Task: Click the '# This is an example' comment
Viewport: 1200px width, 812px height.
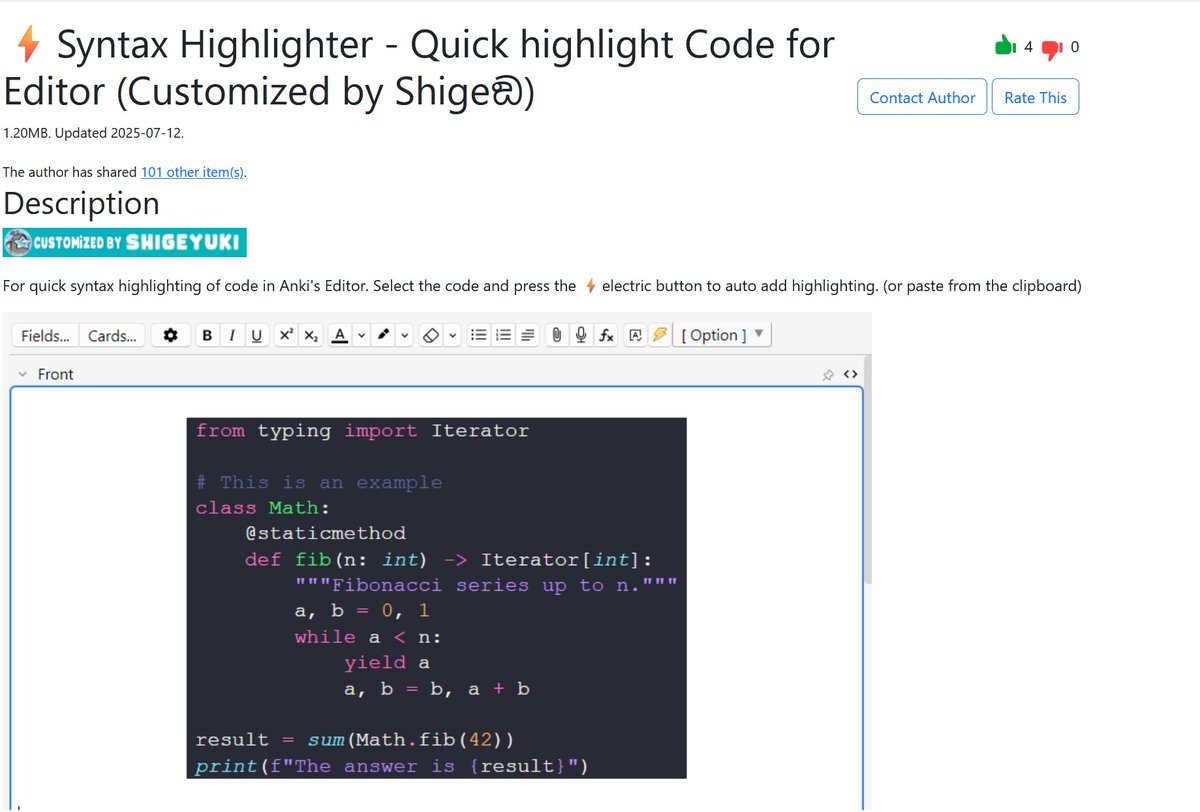Action: click(x=319, y=482)
